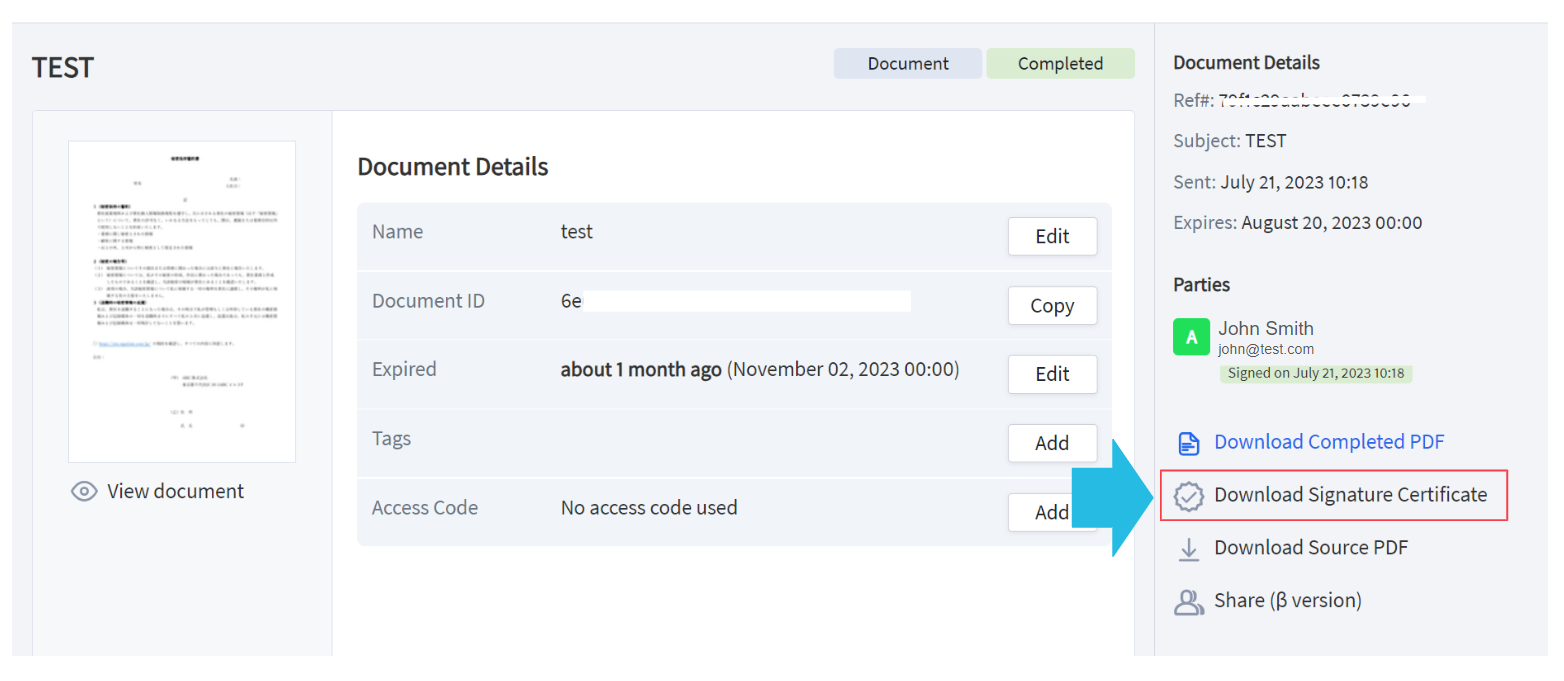The image size is (1564, 681).
Task: Copy the Document ID
Action: point(1052,305)
